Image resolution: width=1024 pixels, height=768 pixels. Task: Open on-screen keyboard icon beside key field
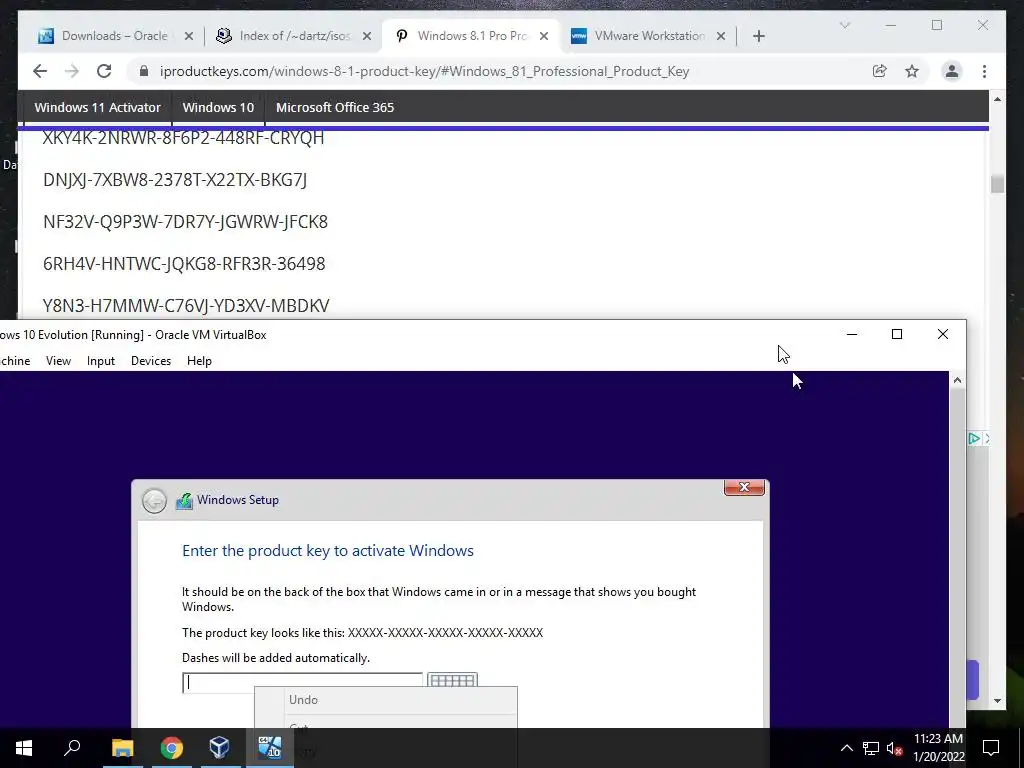(x=453, y=680)
